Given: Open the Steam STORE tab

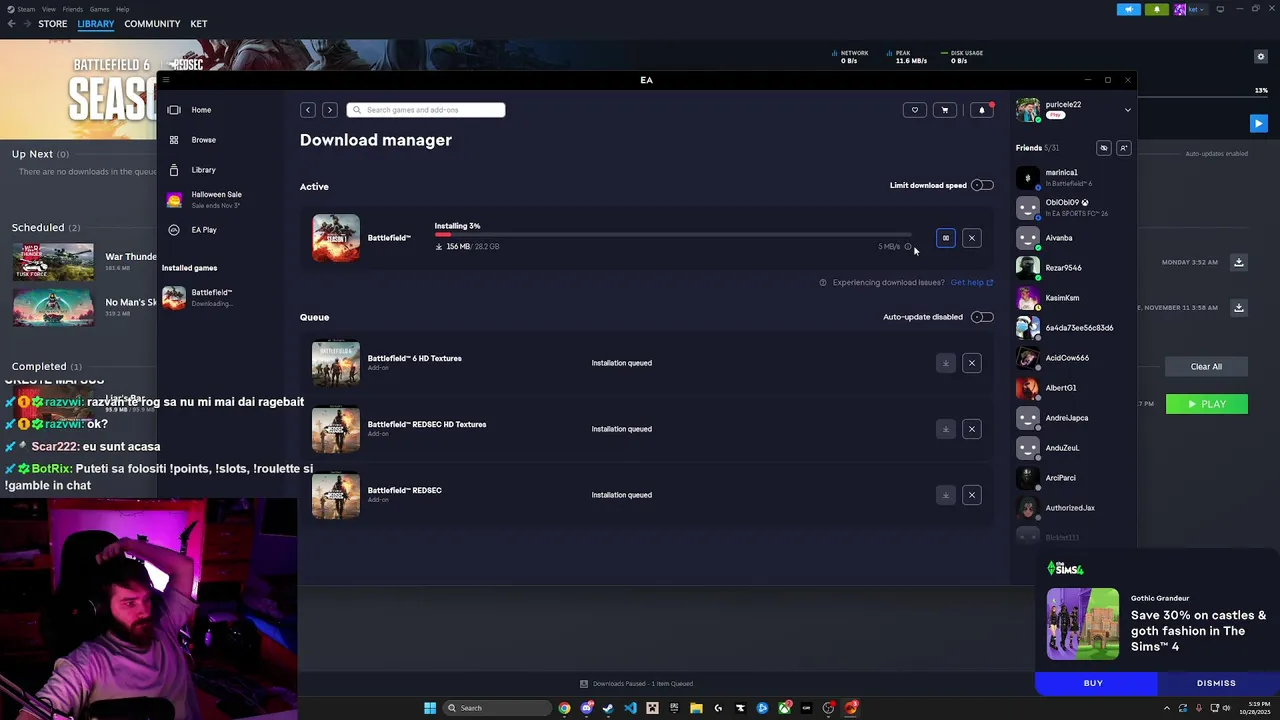Looking at the screenshot, I should click(x=53, y=24).
